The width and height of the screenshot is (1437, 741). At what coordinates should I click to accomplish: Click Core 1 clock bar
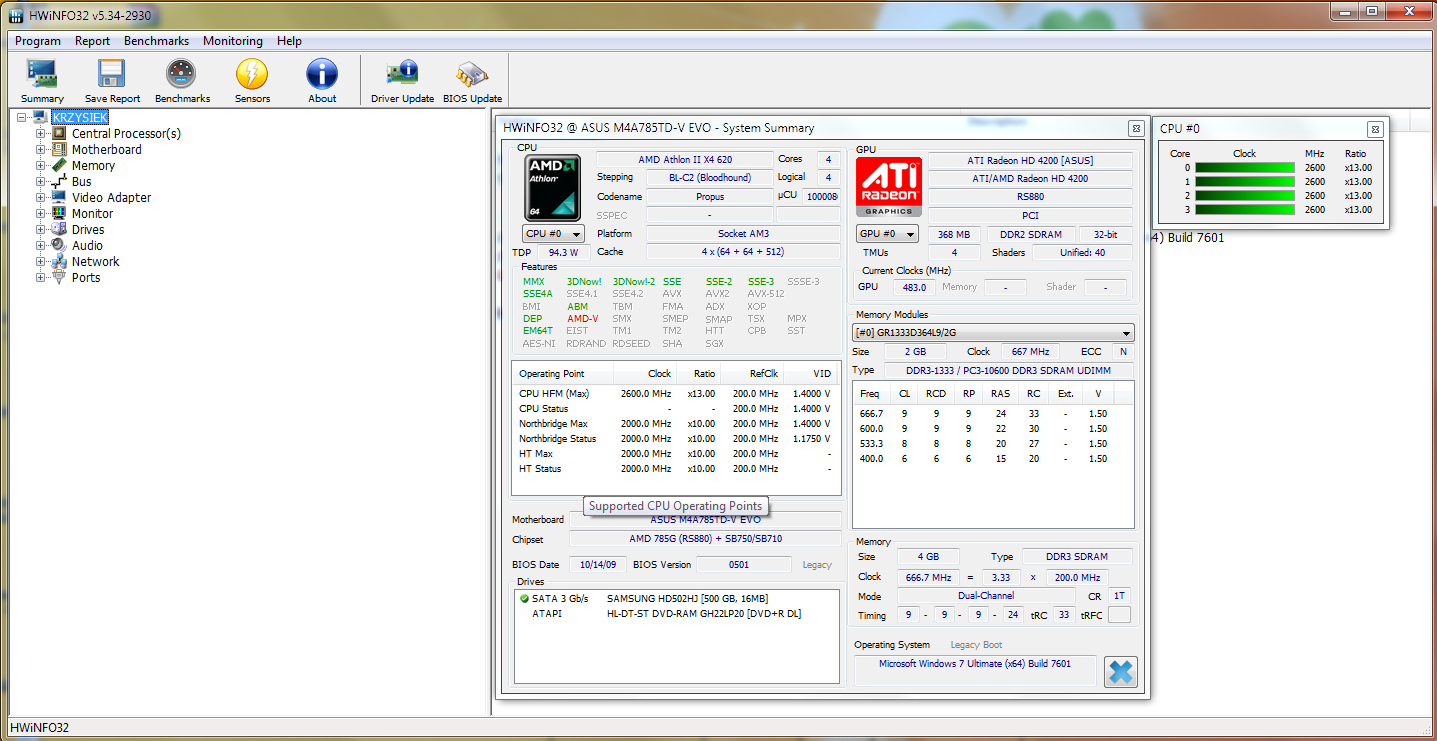coord(1245,182)
